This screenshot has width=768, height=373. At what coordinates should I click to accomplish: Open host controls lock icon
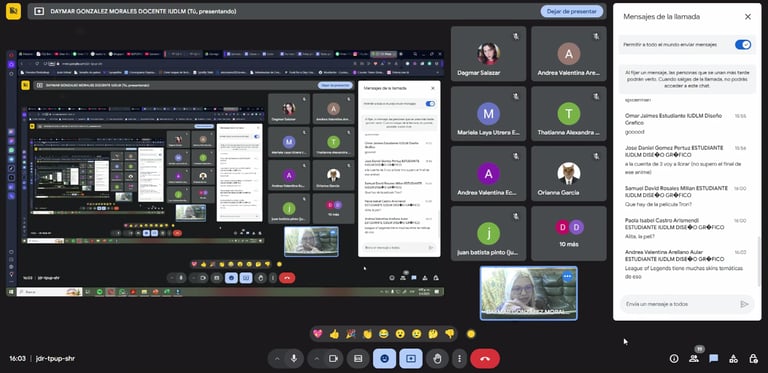[x=753, y=359]
